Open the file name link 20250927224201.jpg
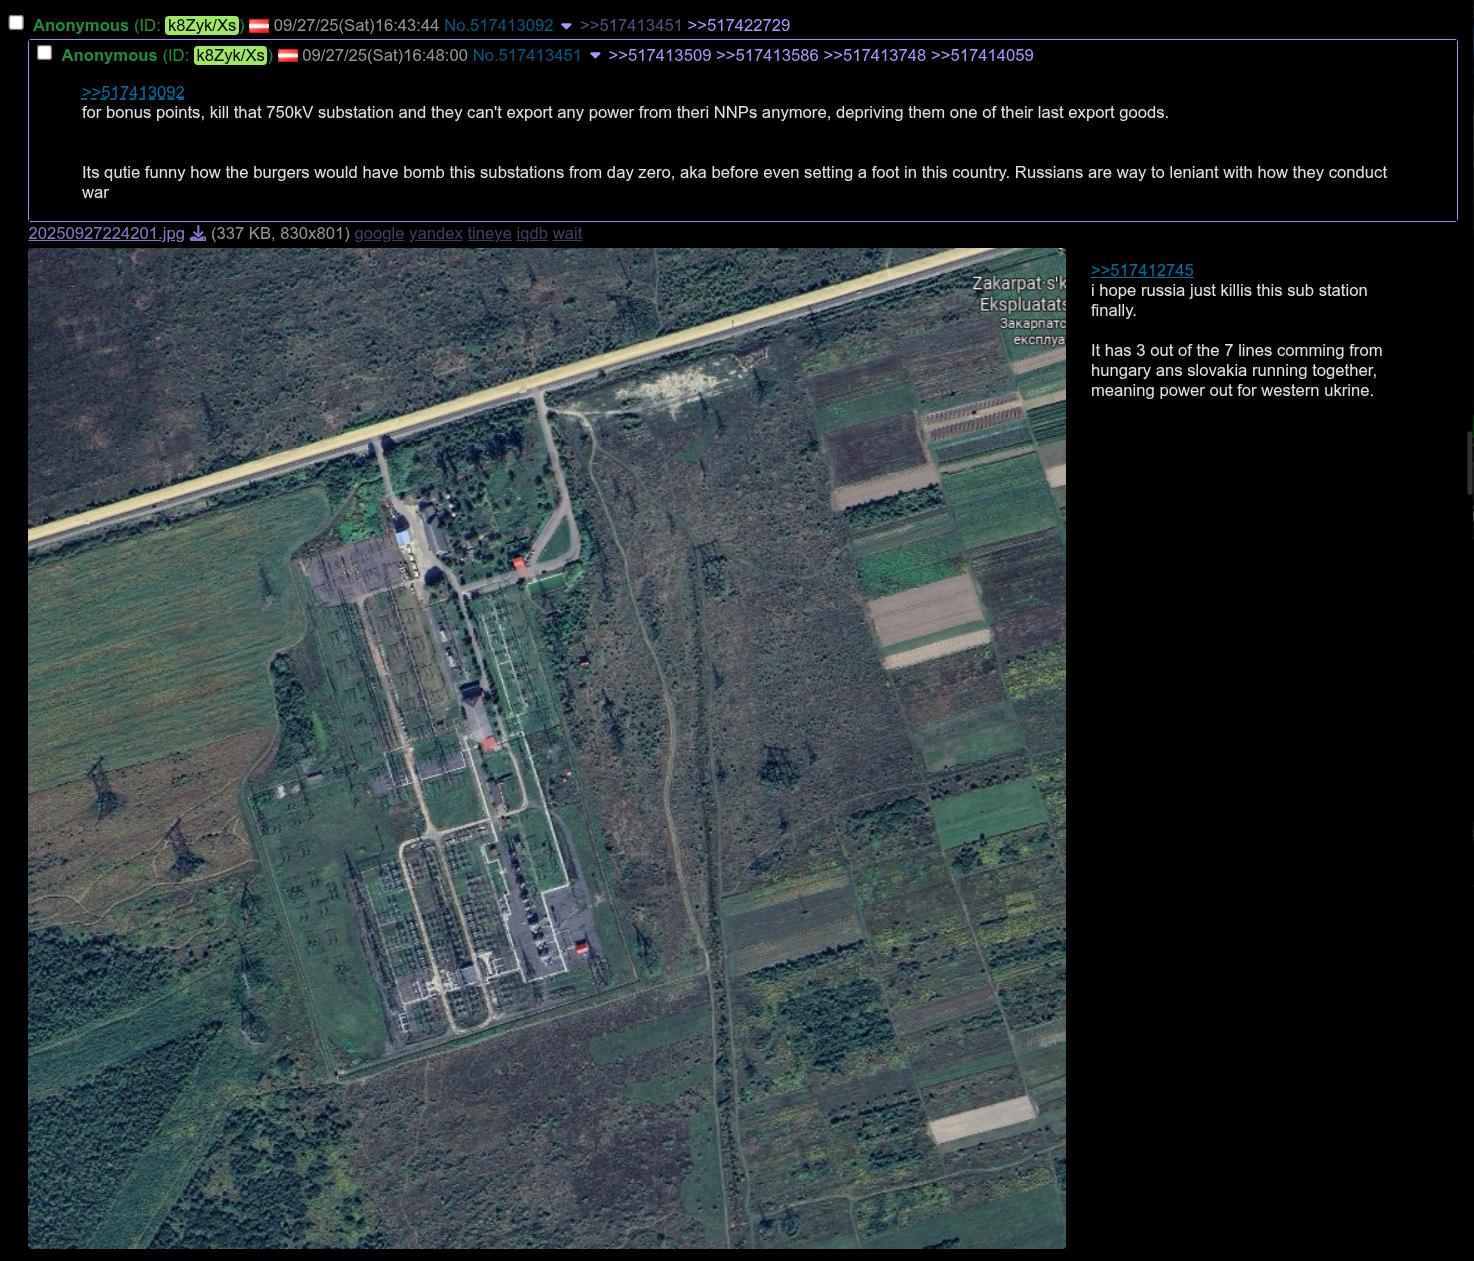This screenshot has height=1261, width=1474. [106, 233]
